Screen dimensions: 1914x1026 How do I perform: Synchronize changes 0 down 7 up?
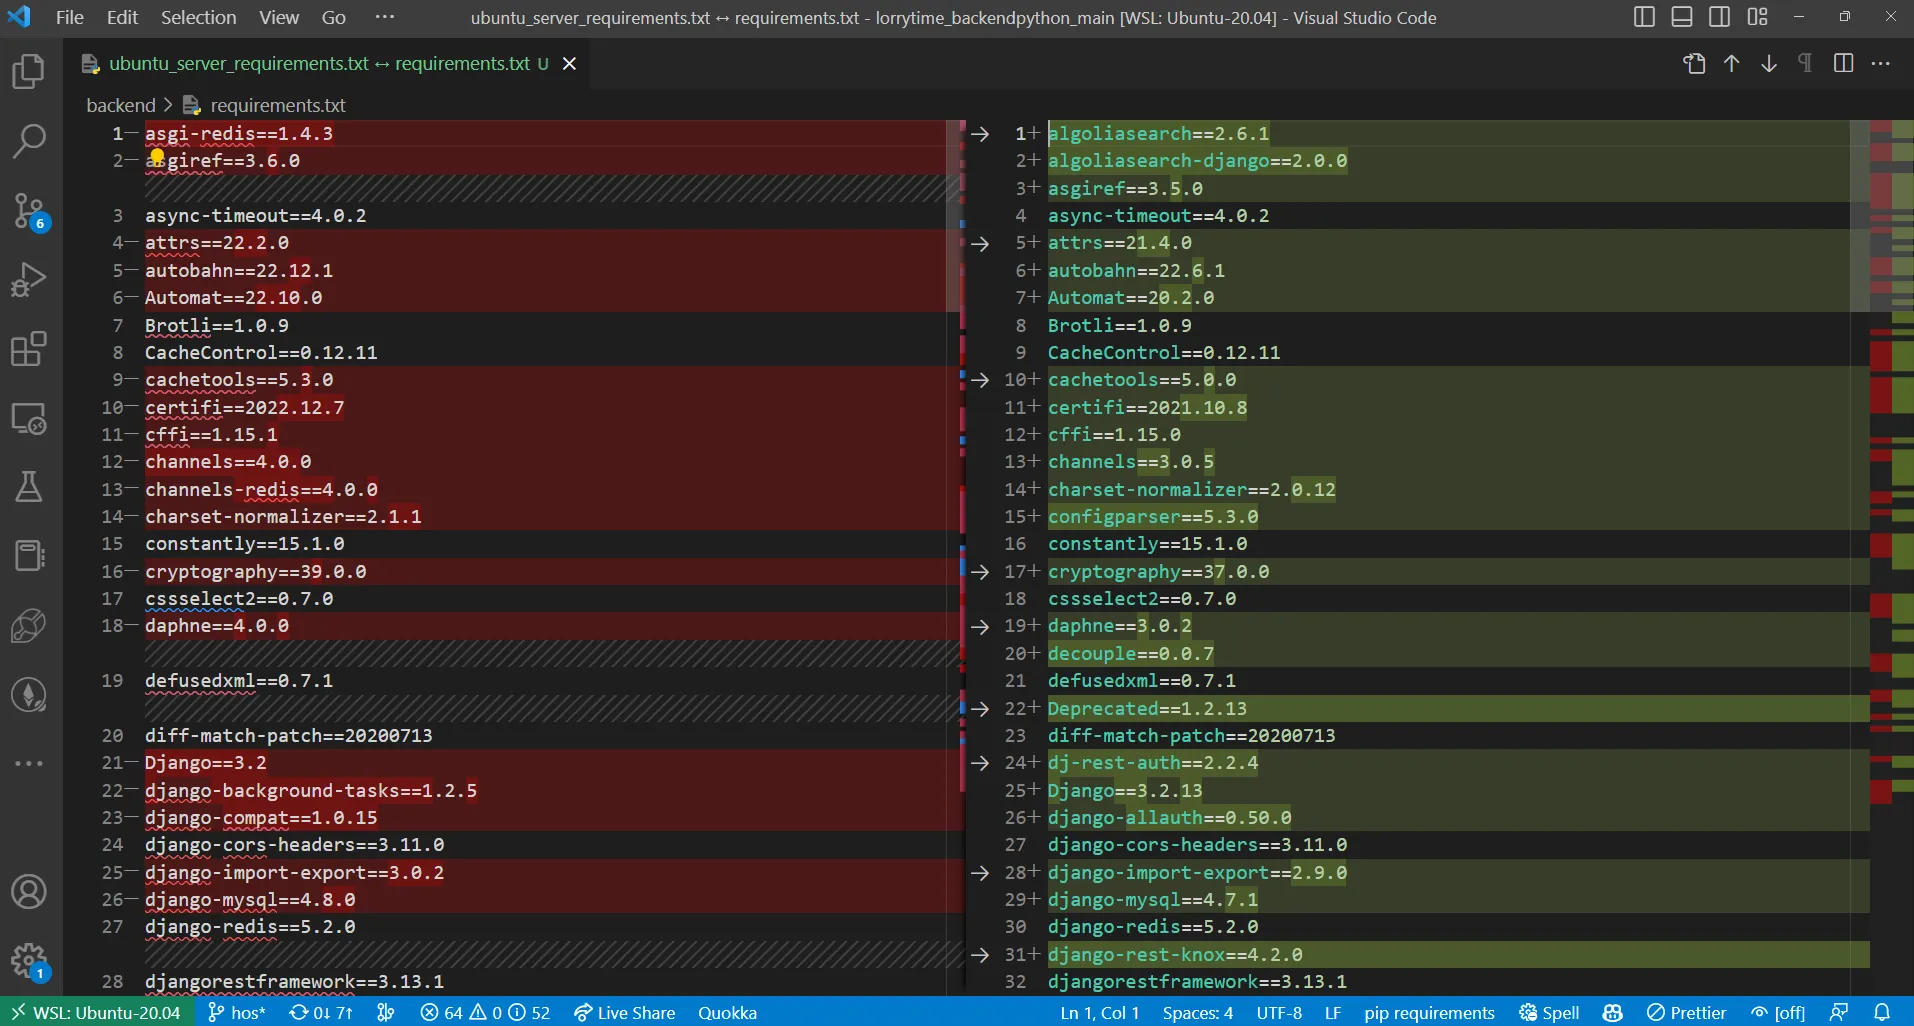(321, 1012)
